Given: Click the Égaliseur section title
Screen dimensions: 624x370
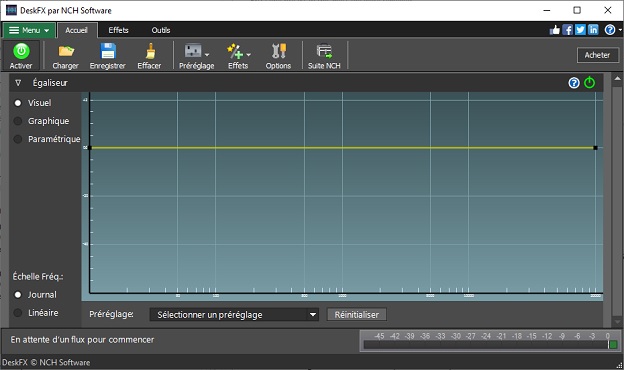Looking at the screenshot, I should click(x=50, y=83).
